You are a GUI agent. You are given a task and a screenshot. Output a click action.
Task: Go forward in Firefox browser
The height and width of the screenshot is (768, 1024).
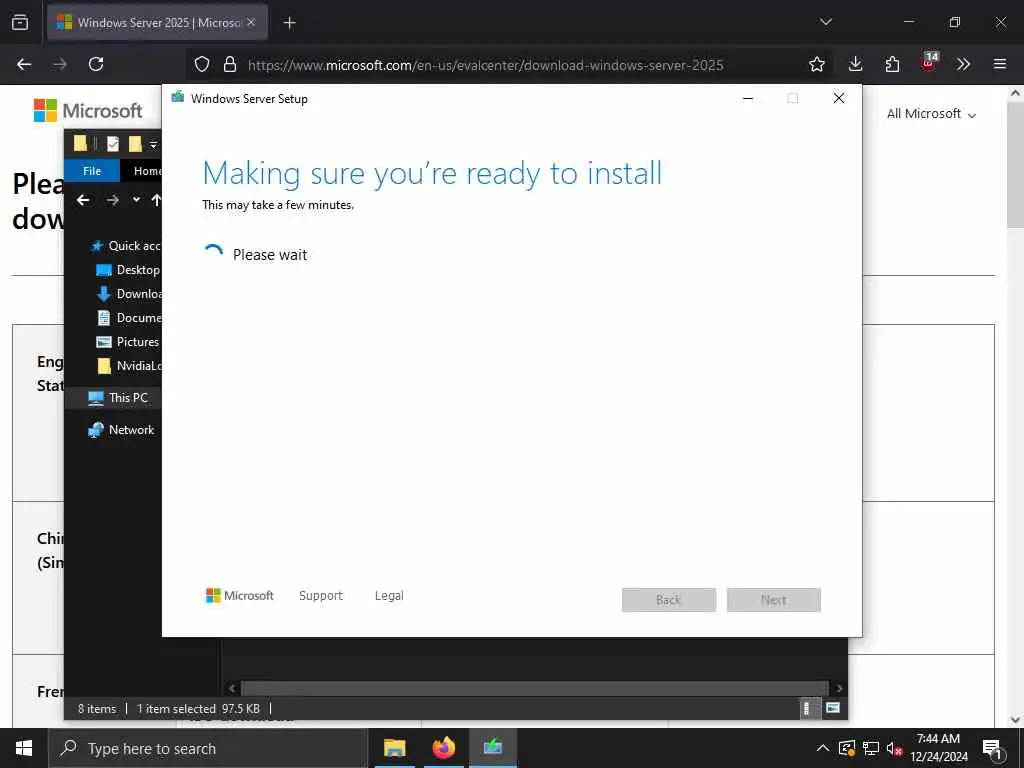point(60,64)
